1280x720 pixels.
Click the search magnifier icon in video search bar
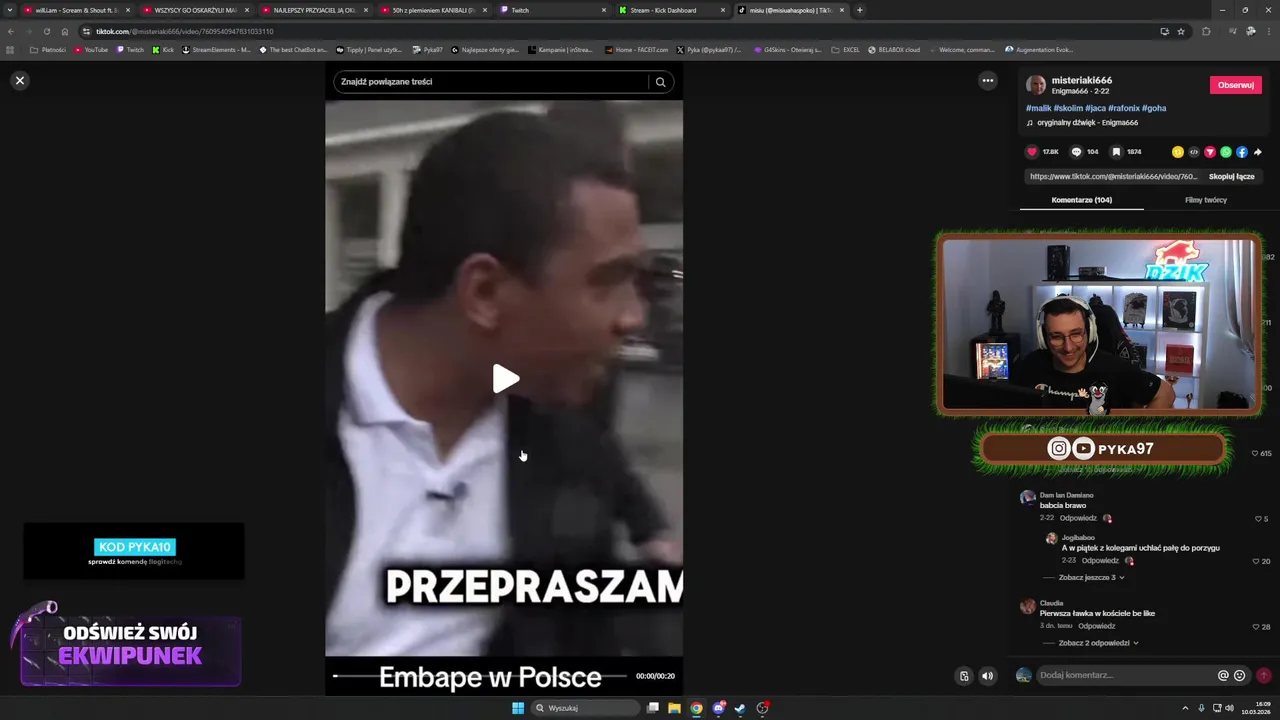pos(660,82)
